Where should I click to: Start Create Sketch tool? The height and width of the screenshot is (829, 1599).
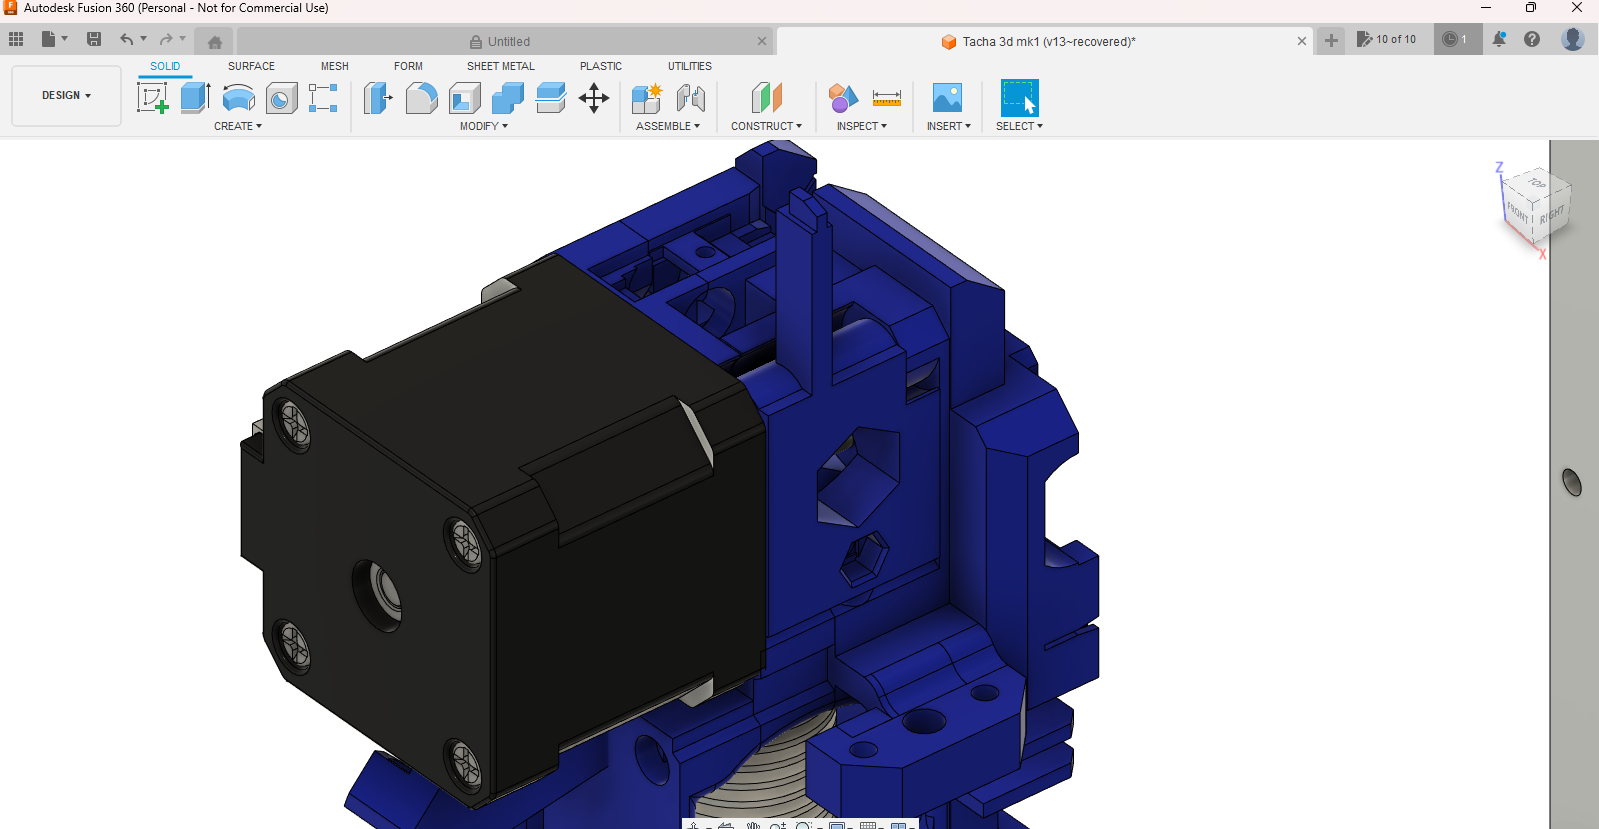click(152, 98)
